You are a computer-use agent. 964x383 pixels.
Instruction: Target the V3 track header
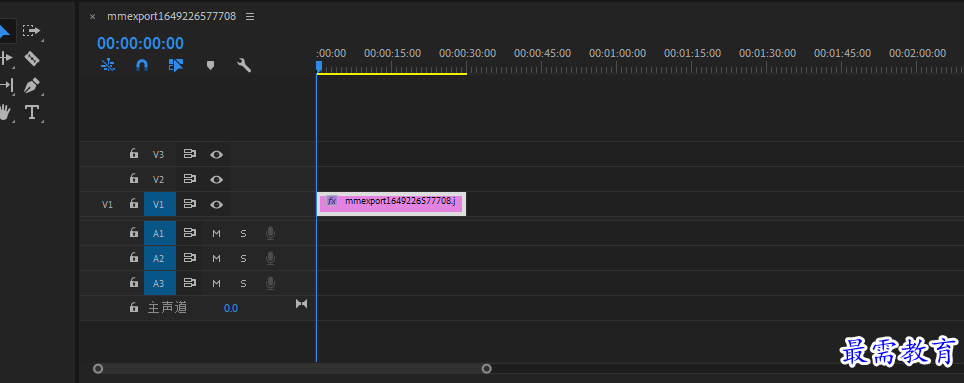coord(159,154)
